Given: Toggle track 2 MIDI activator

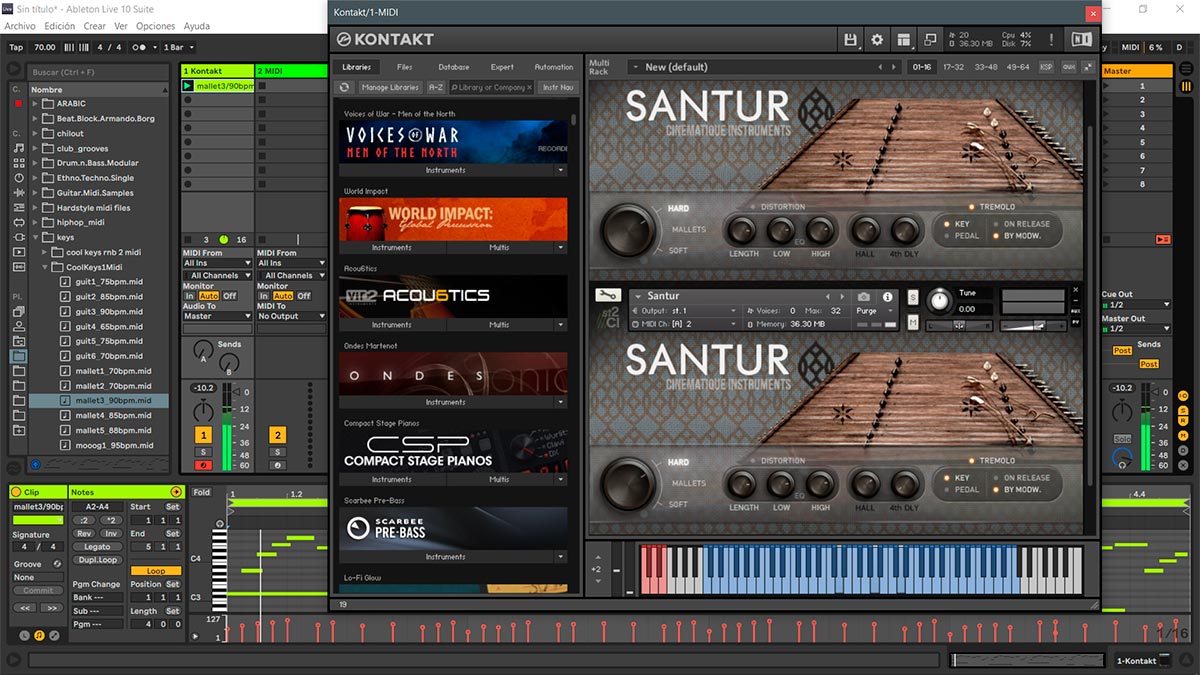Looking at the screenshot, I should click(x=277, y=435).
